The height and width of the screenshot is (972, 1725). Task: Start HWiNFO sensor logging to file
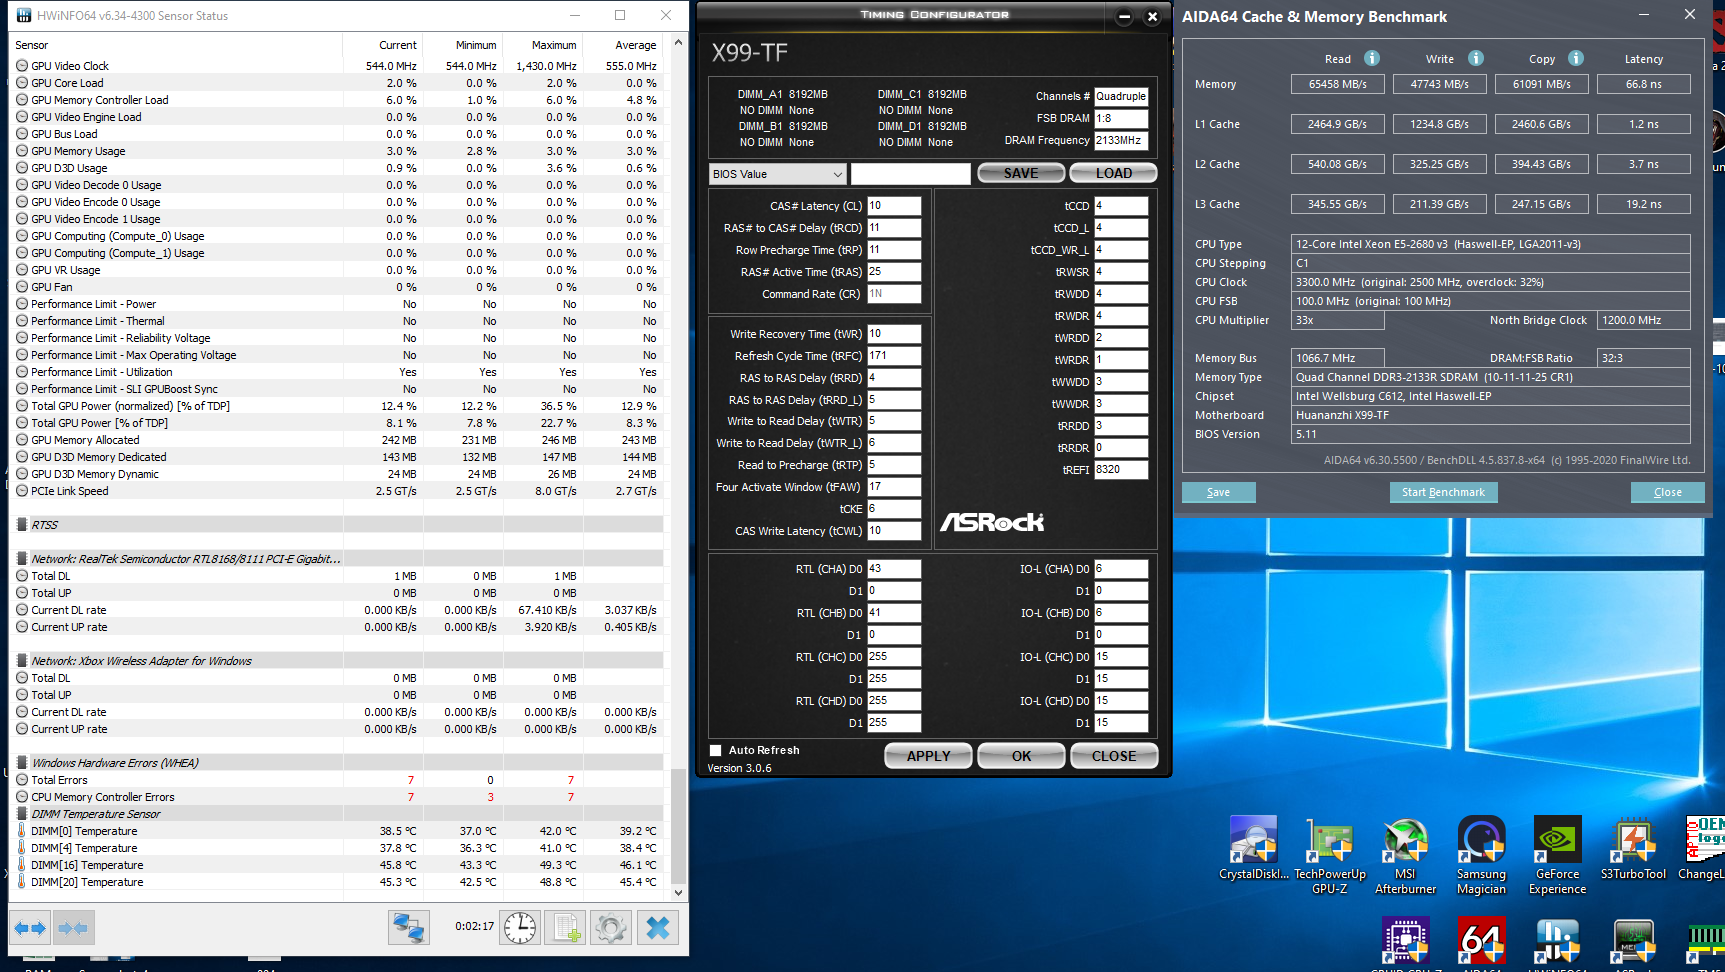click(566, 928)
